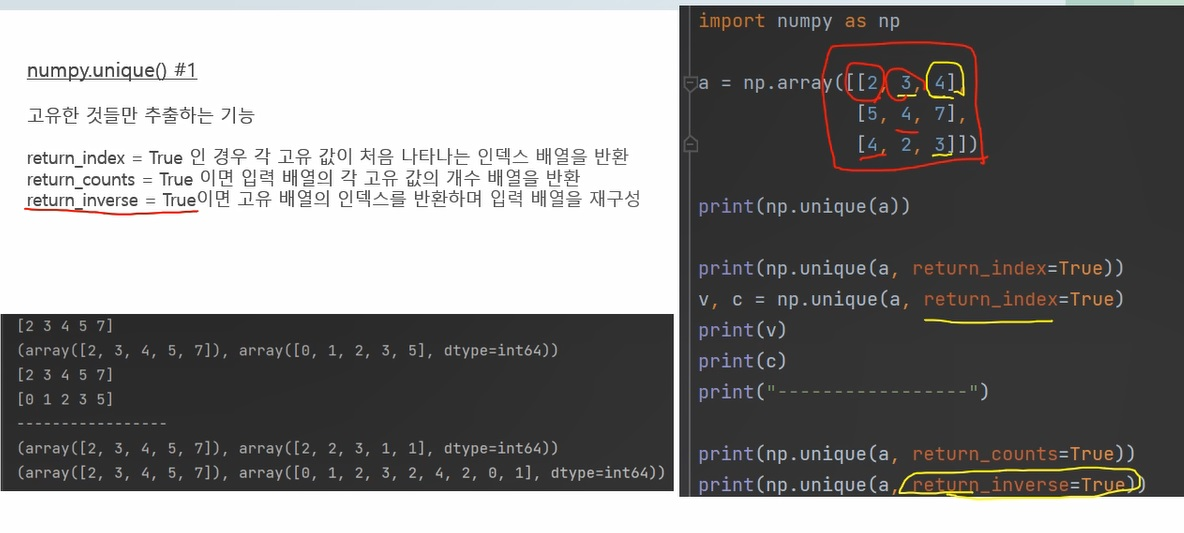Select the '고유한 것들만 추출하는 기능' description line

pyautogui.click(x=140, y=116)
